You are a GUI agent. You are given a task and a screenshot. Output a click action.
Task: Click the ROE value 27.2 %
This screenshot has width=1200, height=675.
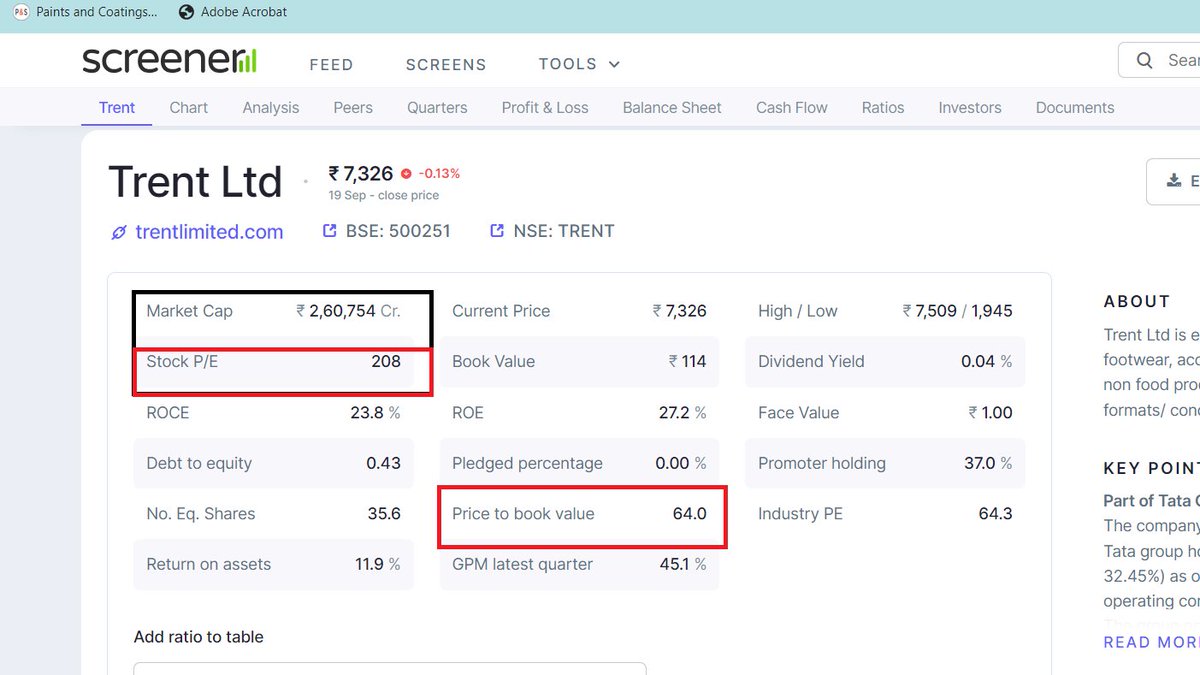(682, 413)
